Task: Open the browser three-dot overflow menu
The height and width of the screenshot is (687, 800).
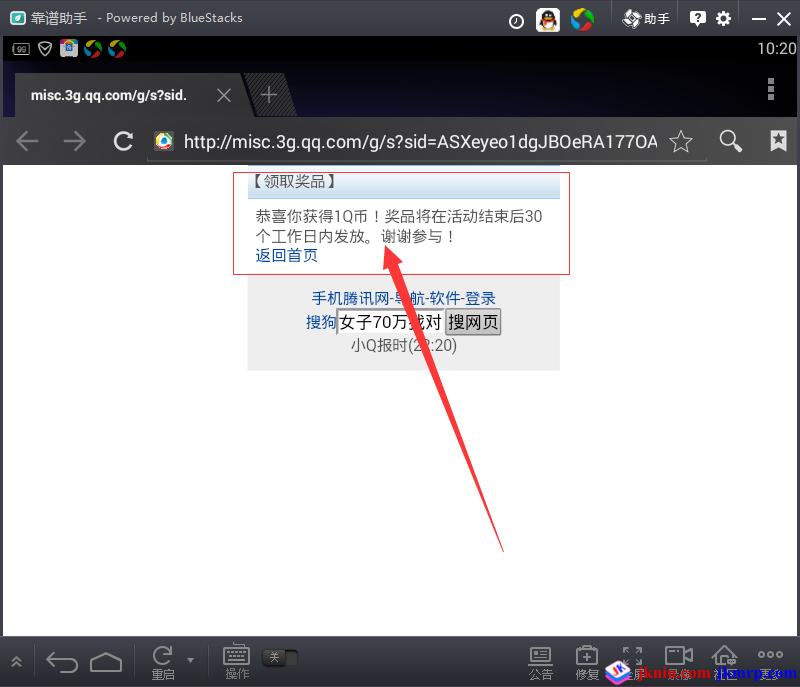Action: [x=771, y=90]
